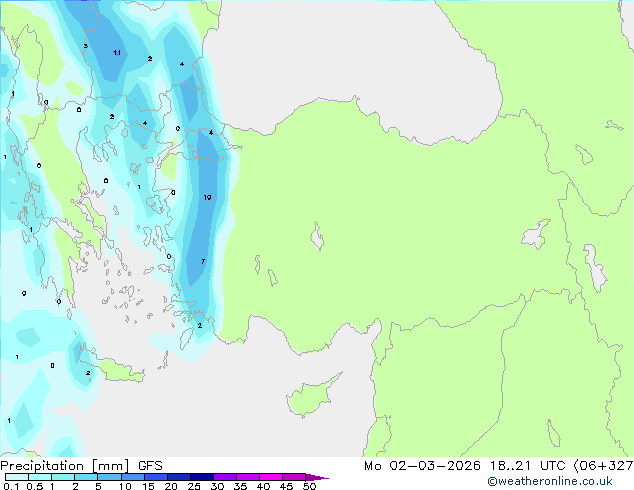Click the legend swatch between 1 and 2

click(x=63, y=477)
